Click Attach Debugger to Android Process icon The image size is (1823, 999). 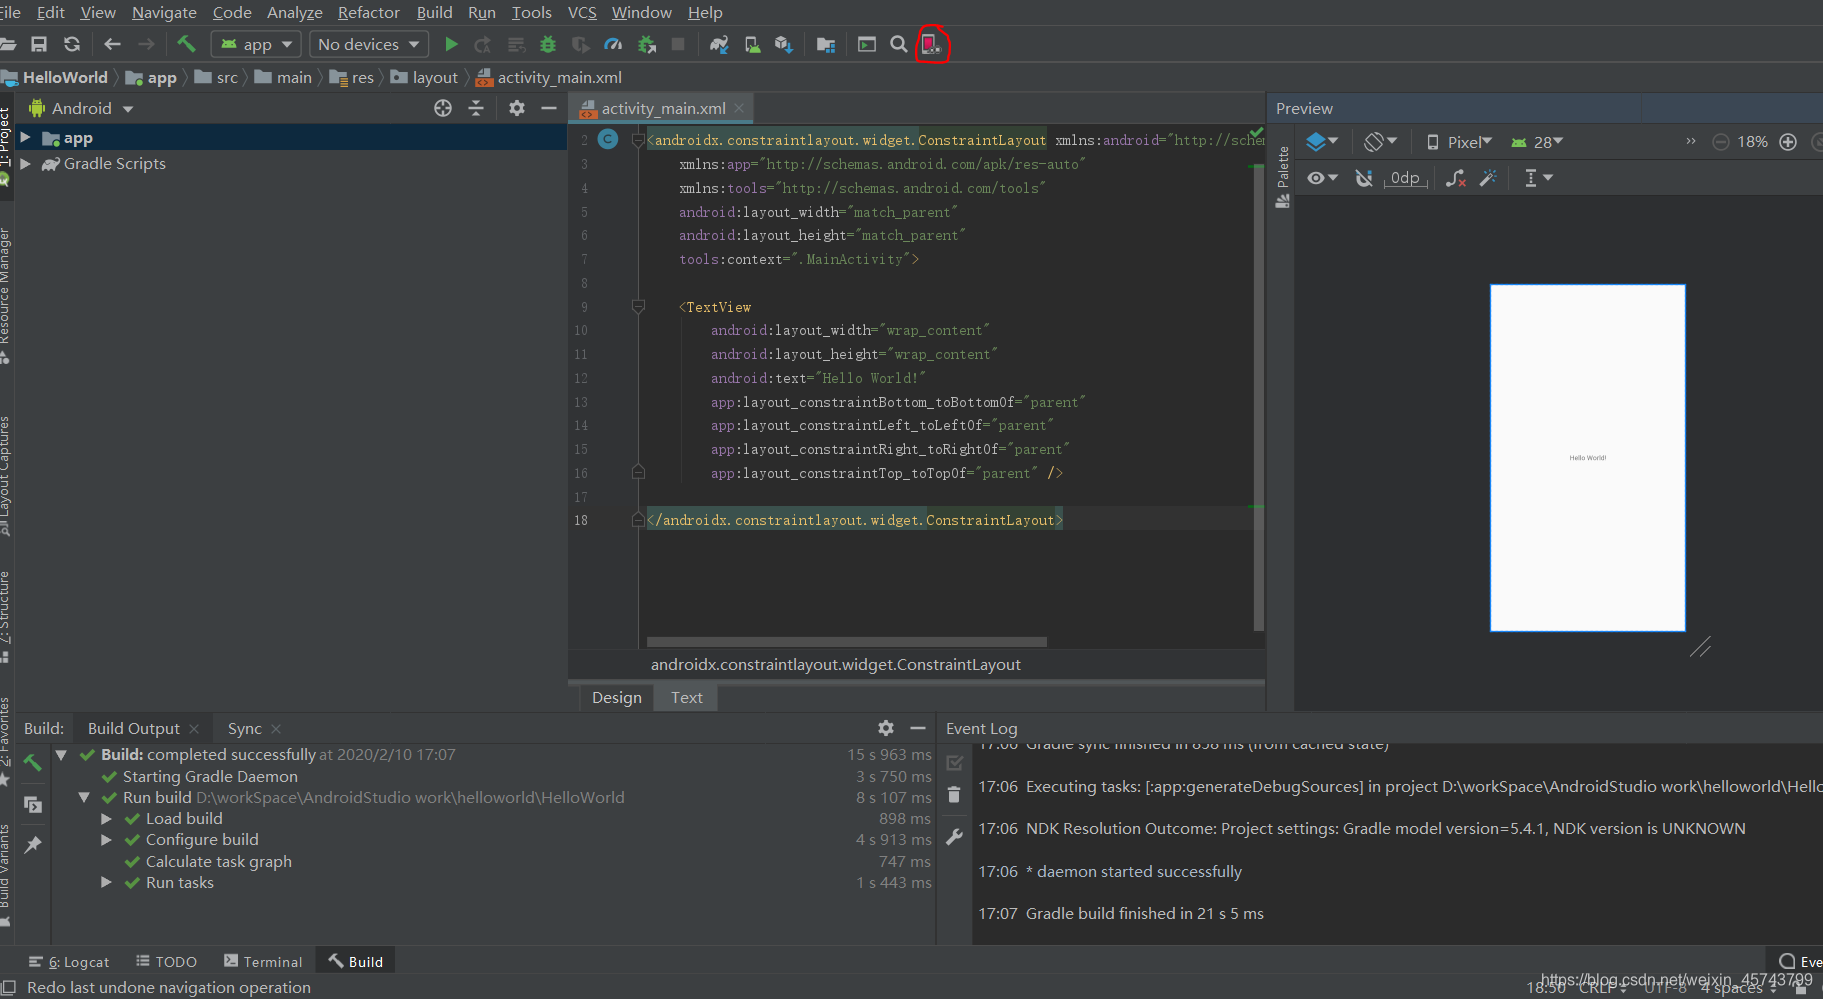click(x=647, y=44)
